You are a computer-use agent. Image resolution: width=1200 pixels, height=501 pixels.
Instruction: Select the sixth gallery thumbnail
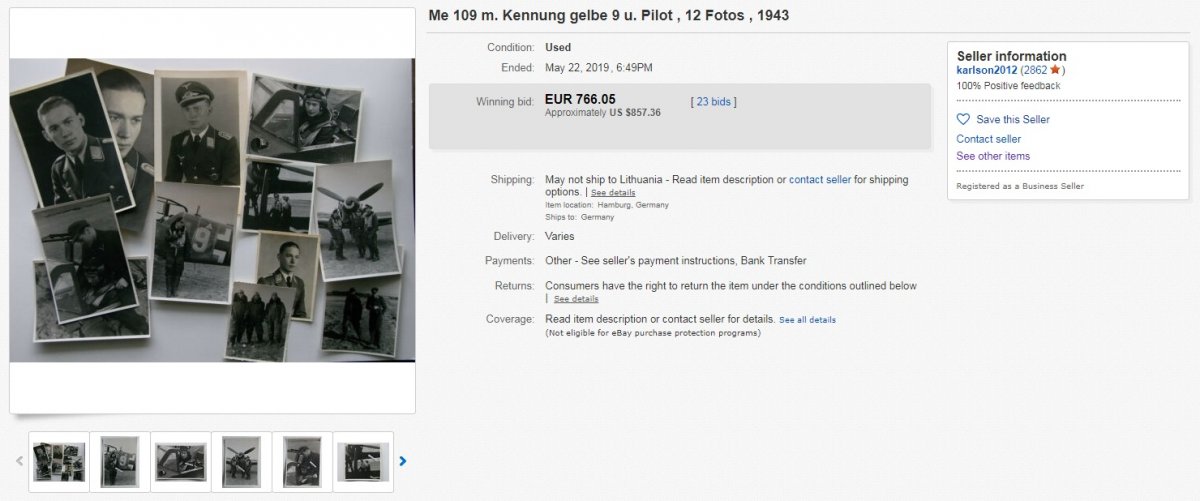[363, 461]
